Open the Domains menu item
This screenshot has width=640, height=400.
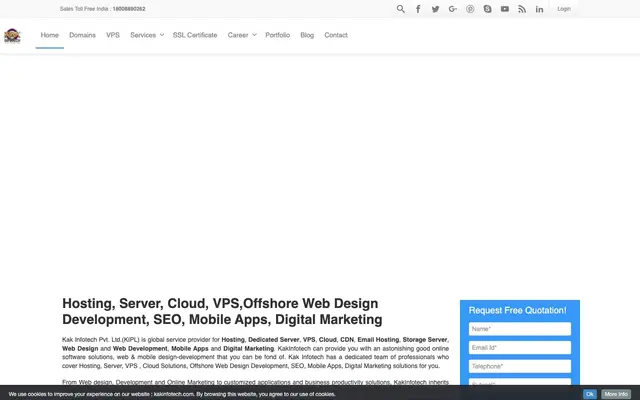tap(82, 35)
